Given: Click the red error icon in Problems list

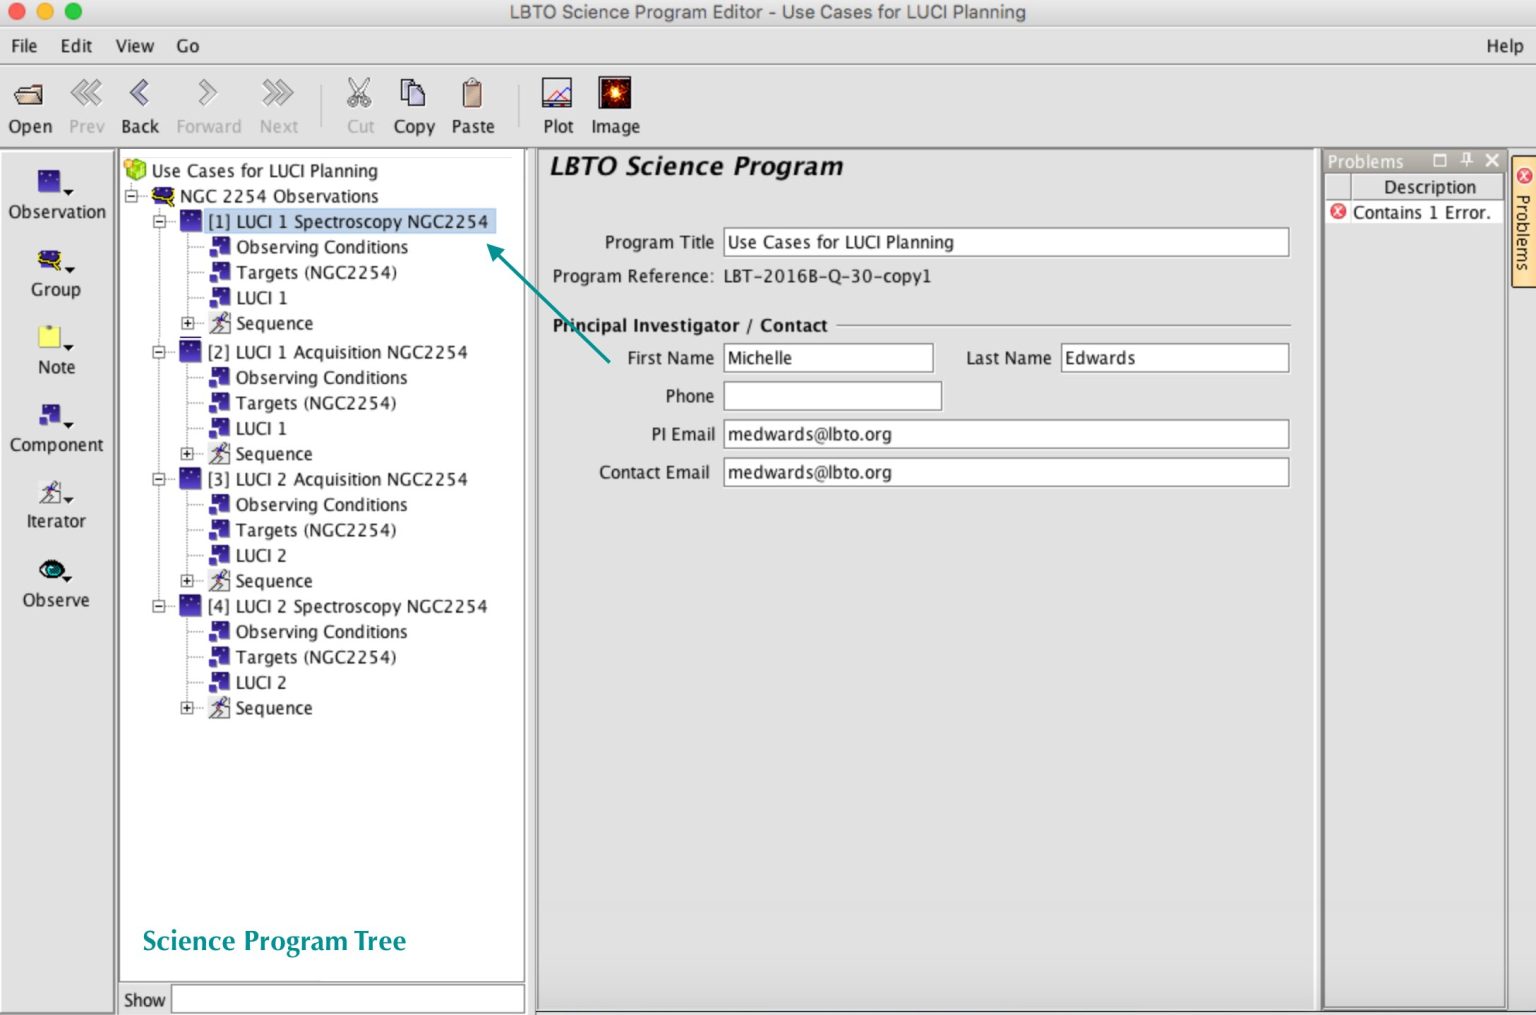Looking at the screenshot, I should click(1338, 212).
